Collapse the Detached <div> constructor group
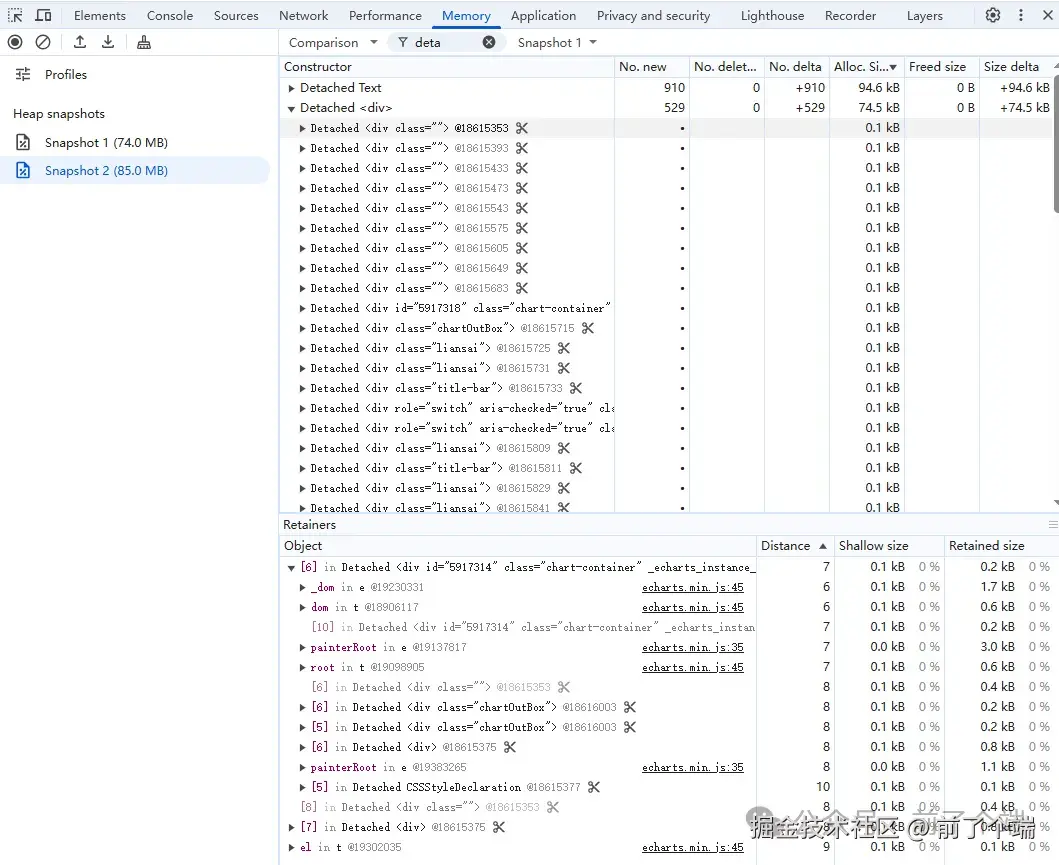The height and width of the screenshot is (865, 1059). point(291,108)
